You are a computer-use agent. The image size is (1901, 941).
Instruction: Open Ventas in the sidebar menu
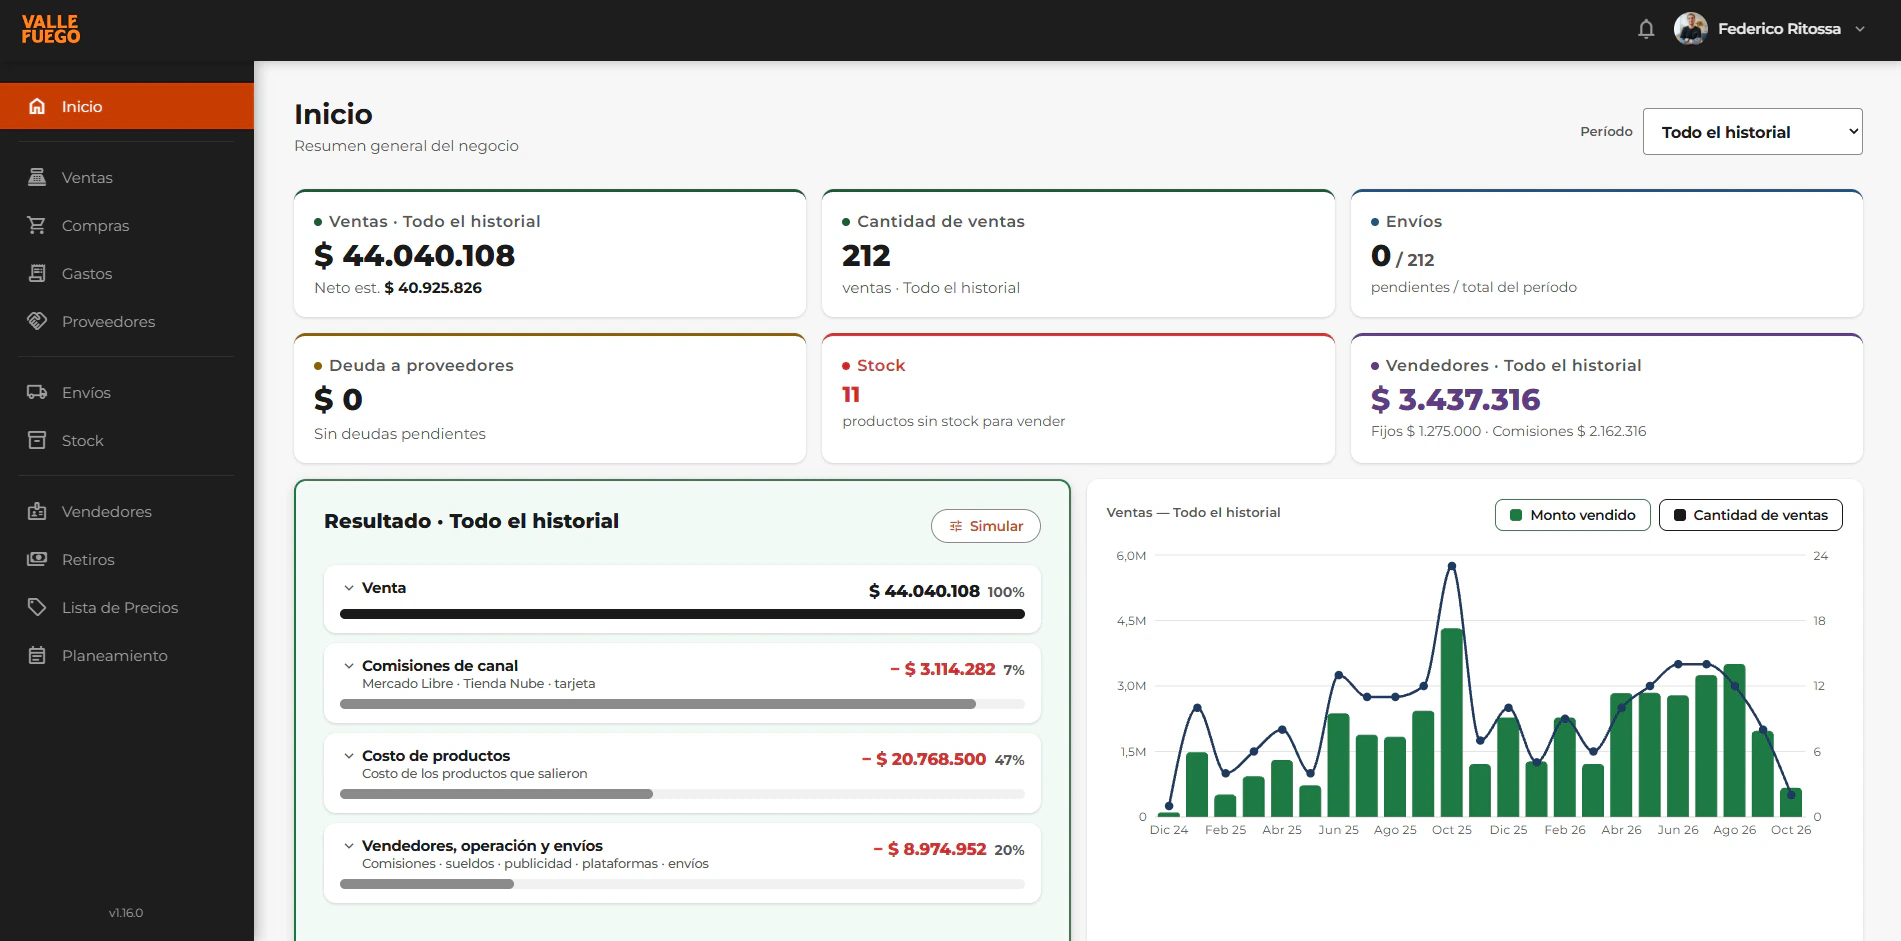(x=127, y=177)
